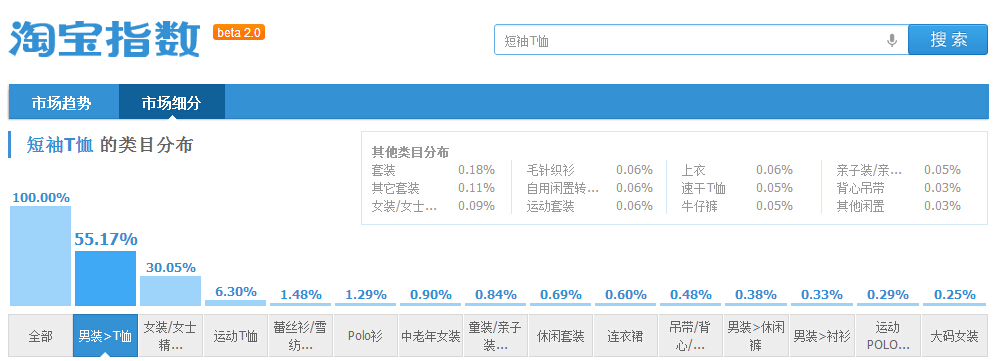This screenshot has width=996, height=361.
Task: Click the 100.00% bar in the chart
Action: pyautogui.click(x=41, y=255)
